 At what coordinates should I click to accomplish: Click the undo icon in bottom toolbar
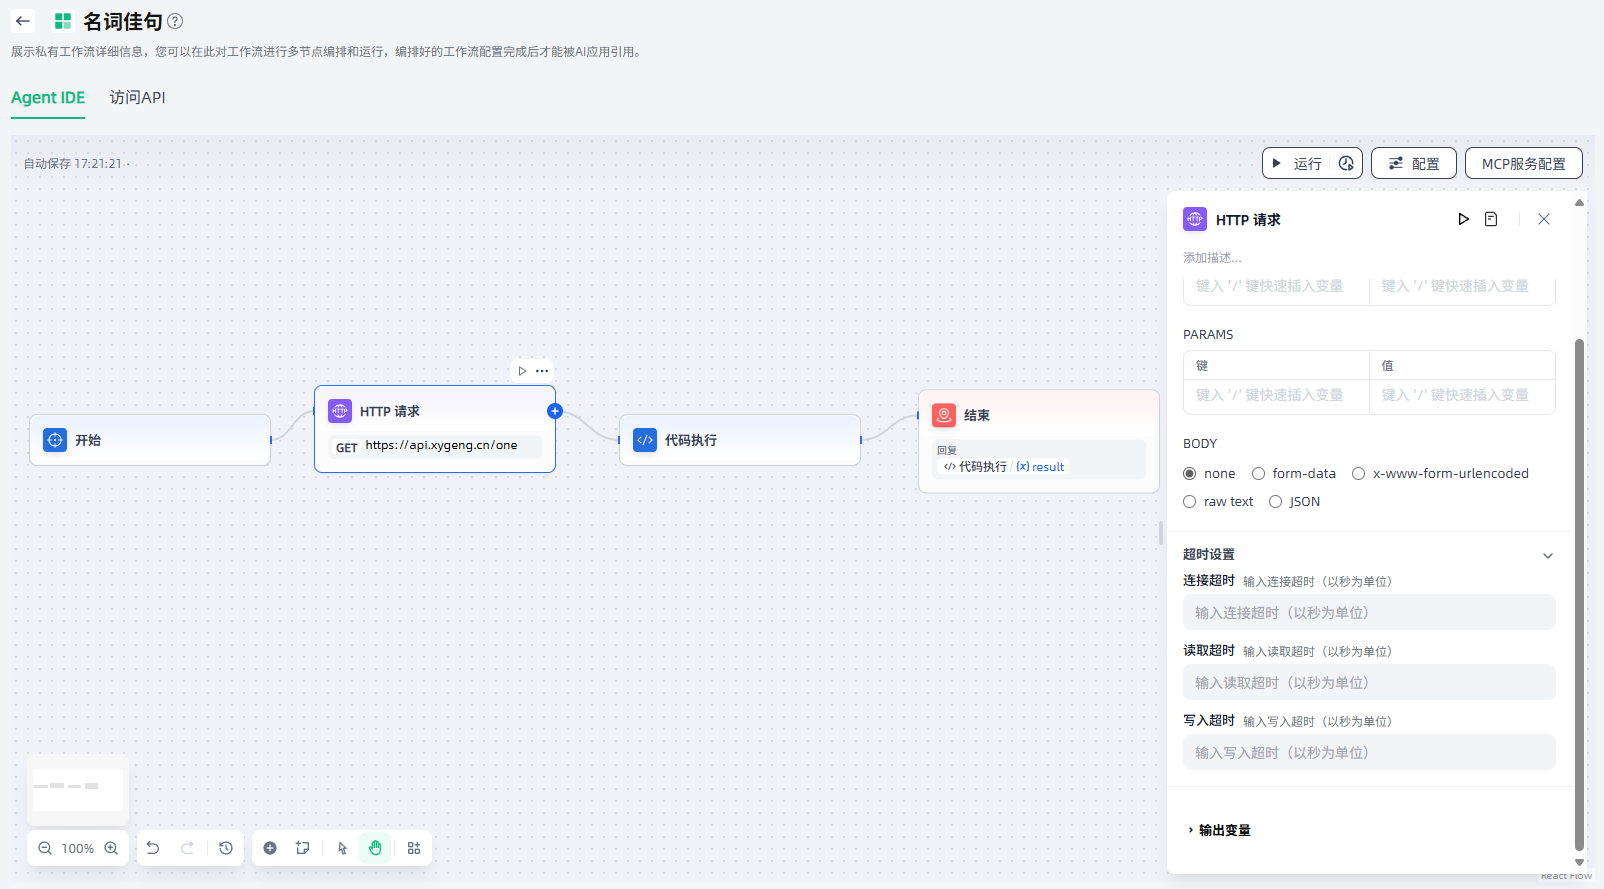pyautogui.click(x=153, y=848)
